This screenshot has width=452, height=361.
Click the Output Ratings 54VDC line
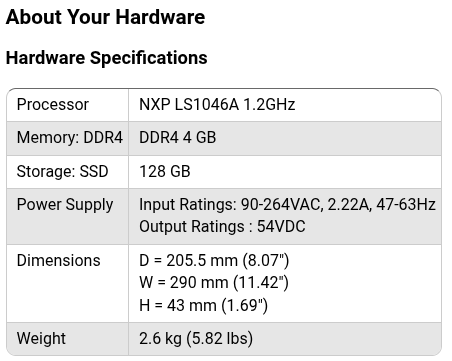pyautogui.click(x=222, y=227)
